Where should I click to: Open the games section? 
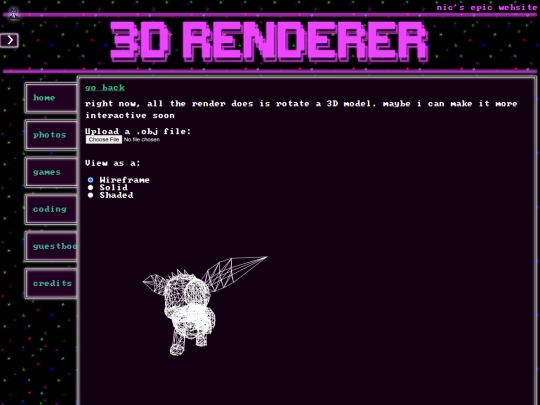[51, 172]
